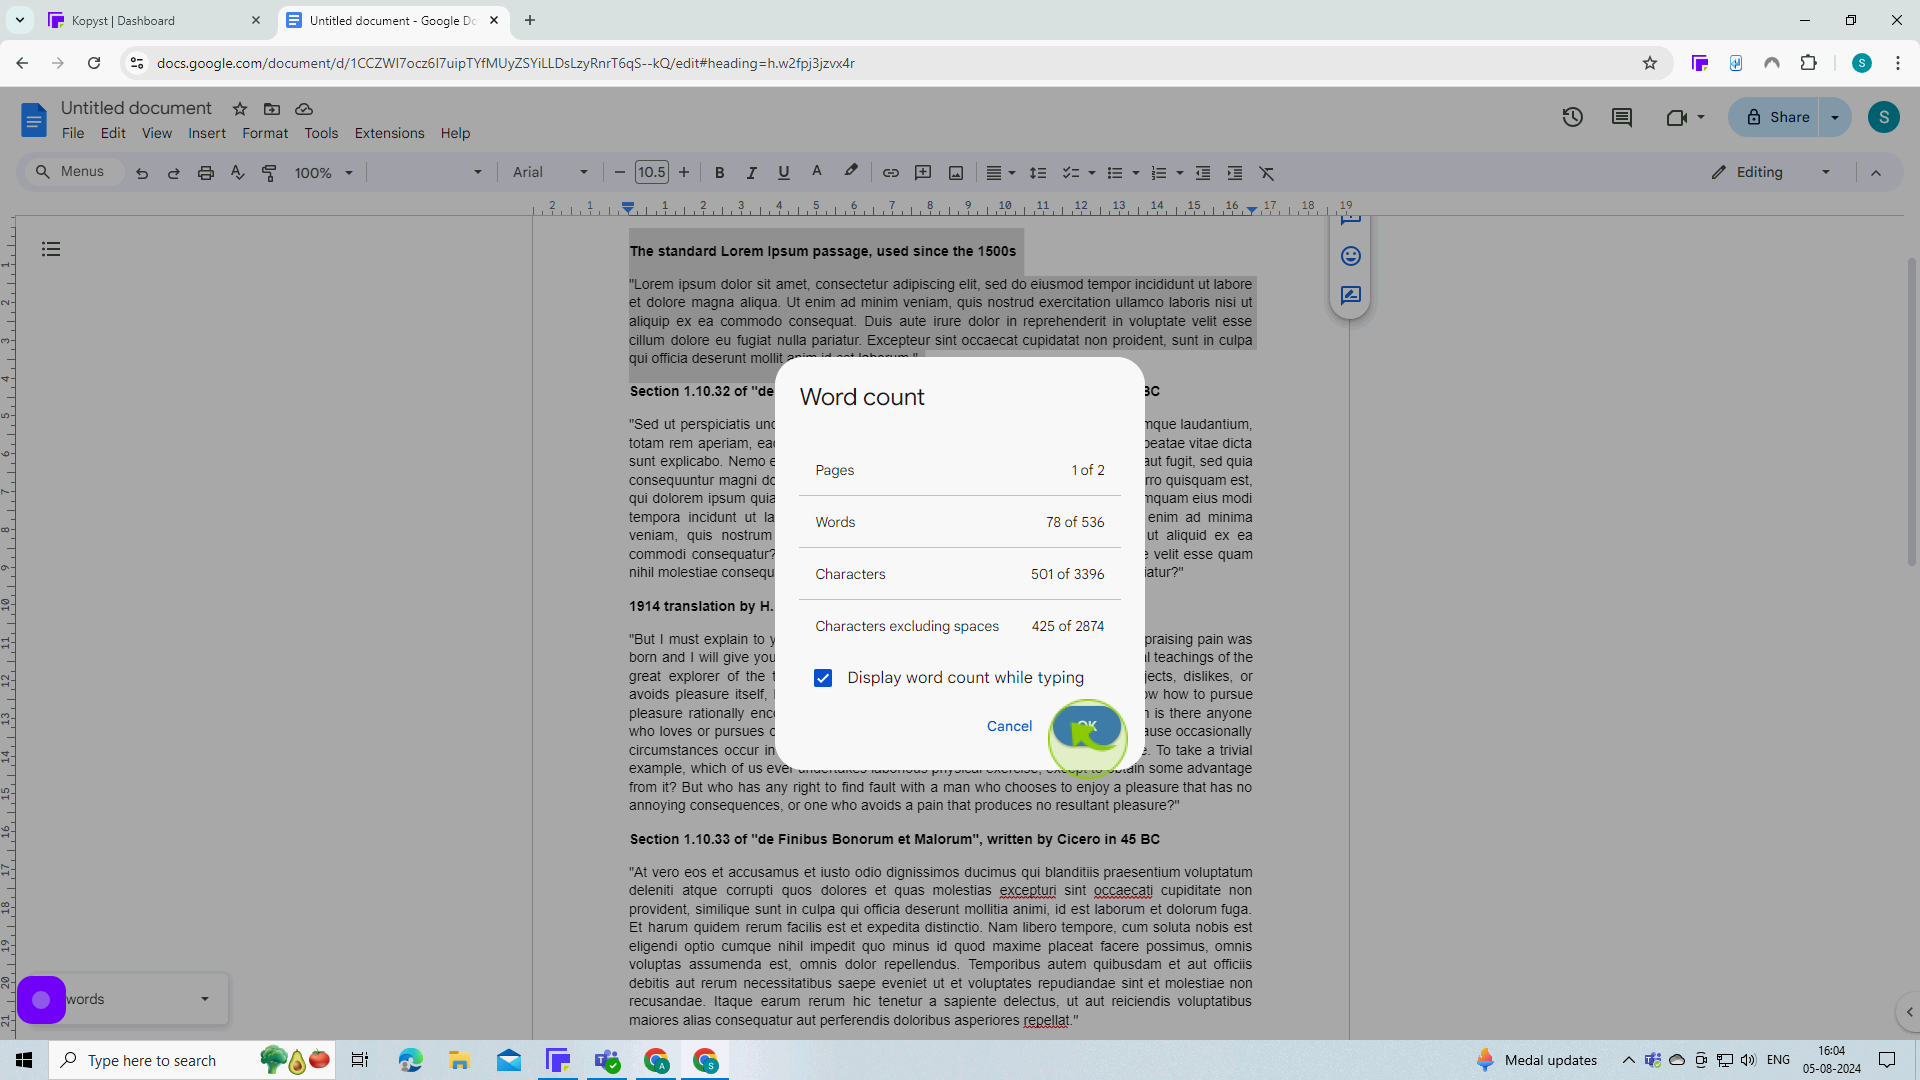This screenshot has height=1080, width=1920.
Task: Uncheck Display word count while typing
Action: point(823,678)
